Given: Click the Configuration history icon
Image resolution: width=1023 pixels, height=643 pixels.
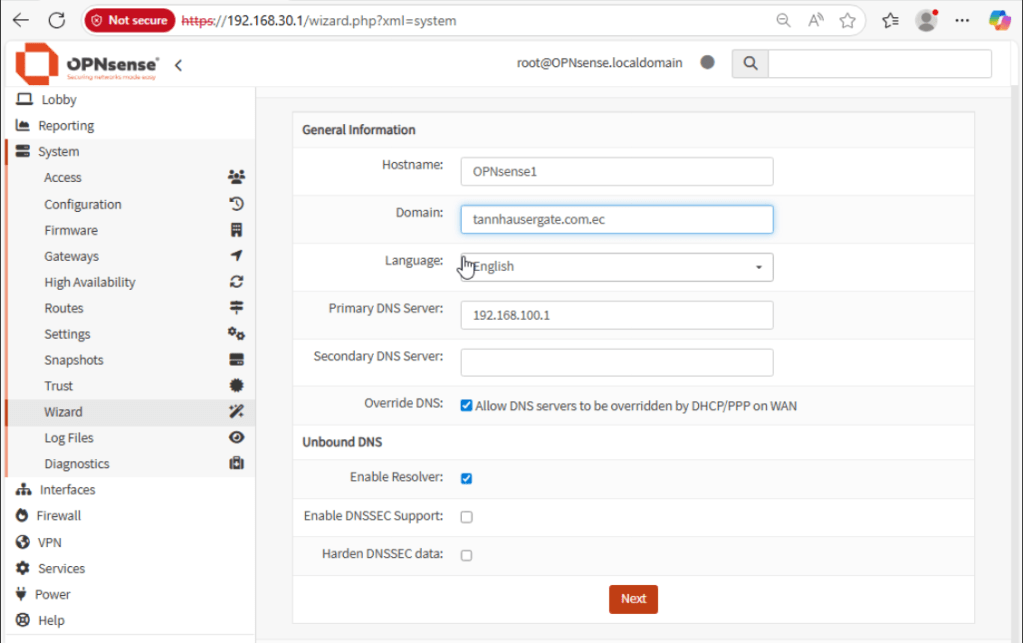Looking at the screenshot, I should coord(236,204).
